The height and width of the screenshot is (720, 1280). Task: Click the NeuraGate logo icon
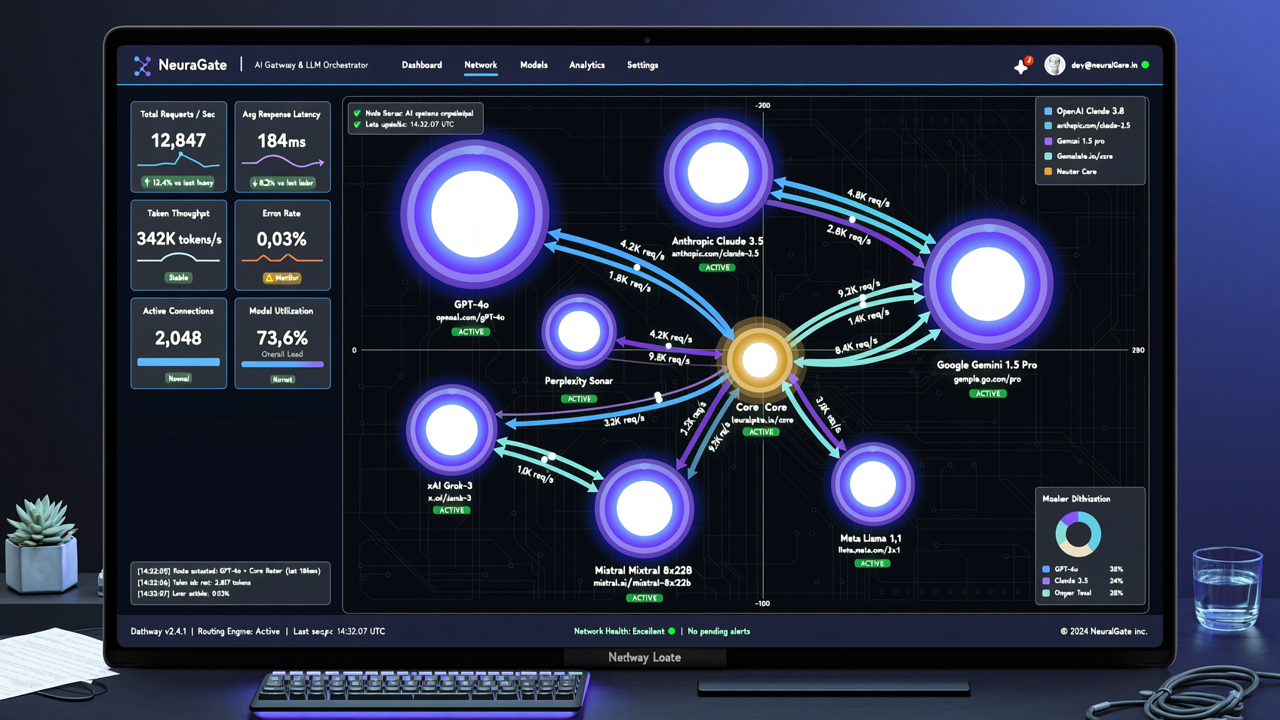[143, 66]
